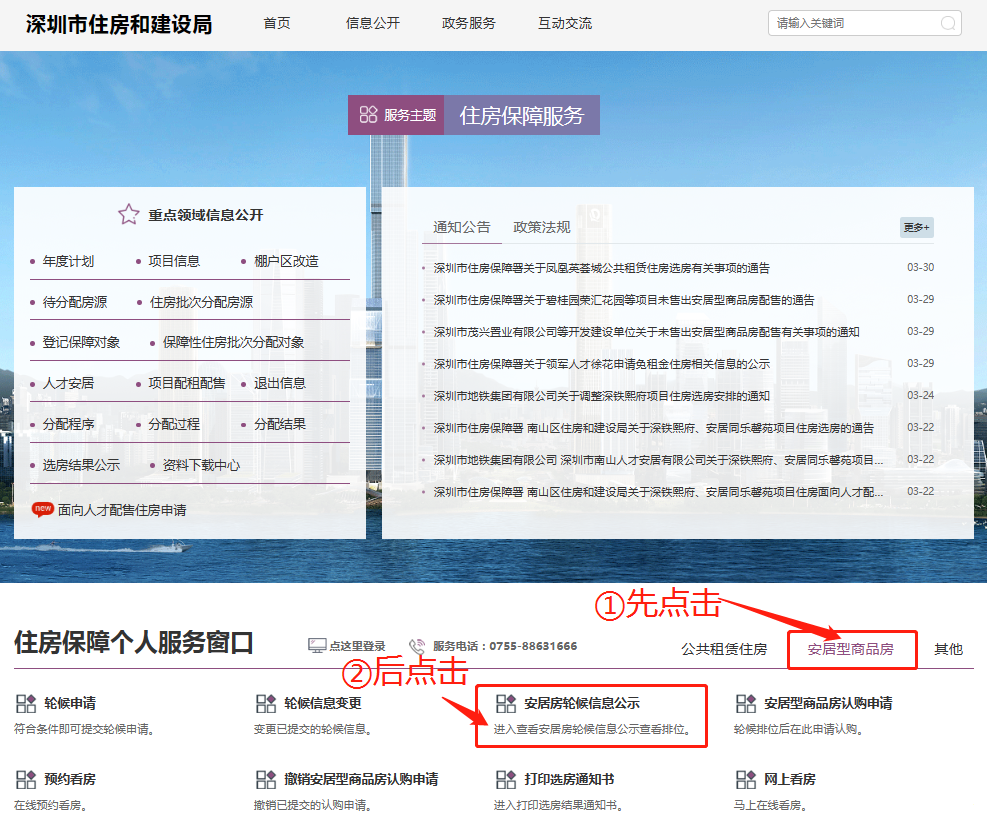This screenshot has height=833, width=987.
Task: Open the 网上看房 service link
Action: [790, 779]
